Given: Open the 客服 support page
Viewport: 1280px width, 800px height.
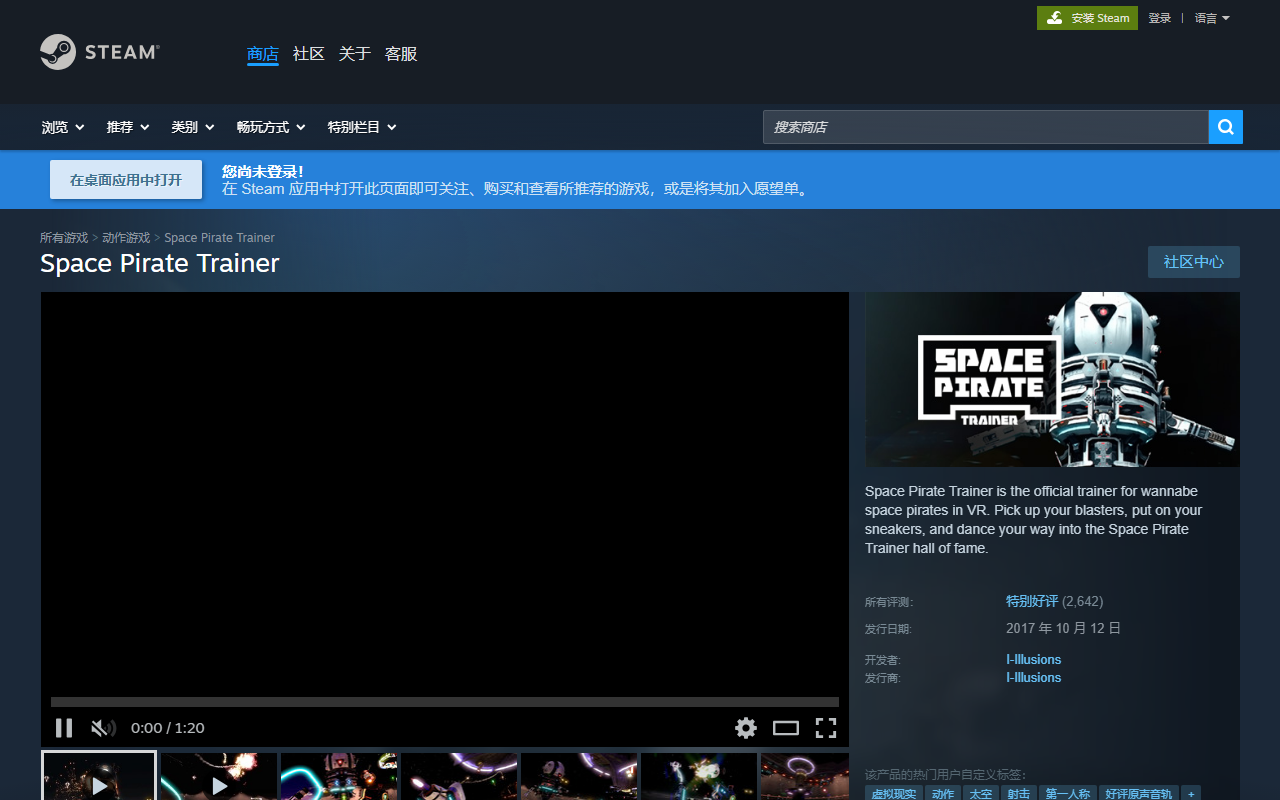Looking at the screenshot, I should pos(401,54).
